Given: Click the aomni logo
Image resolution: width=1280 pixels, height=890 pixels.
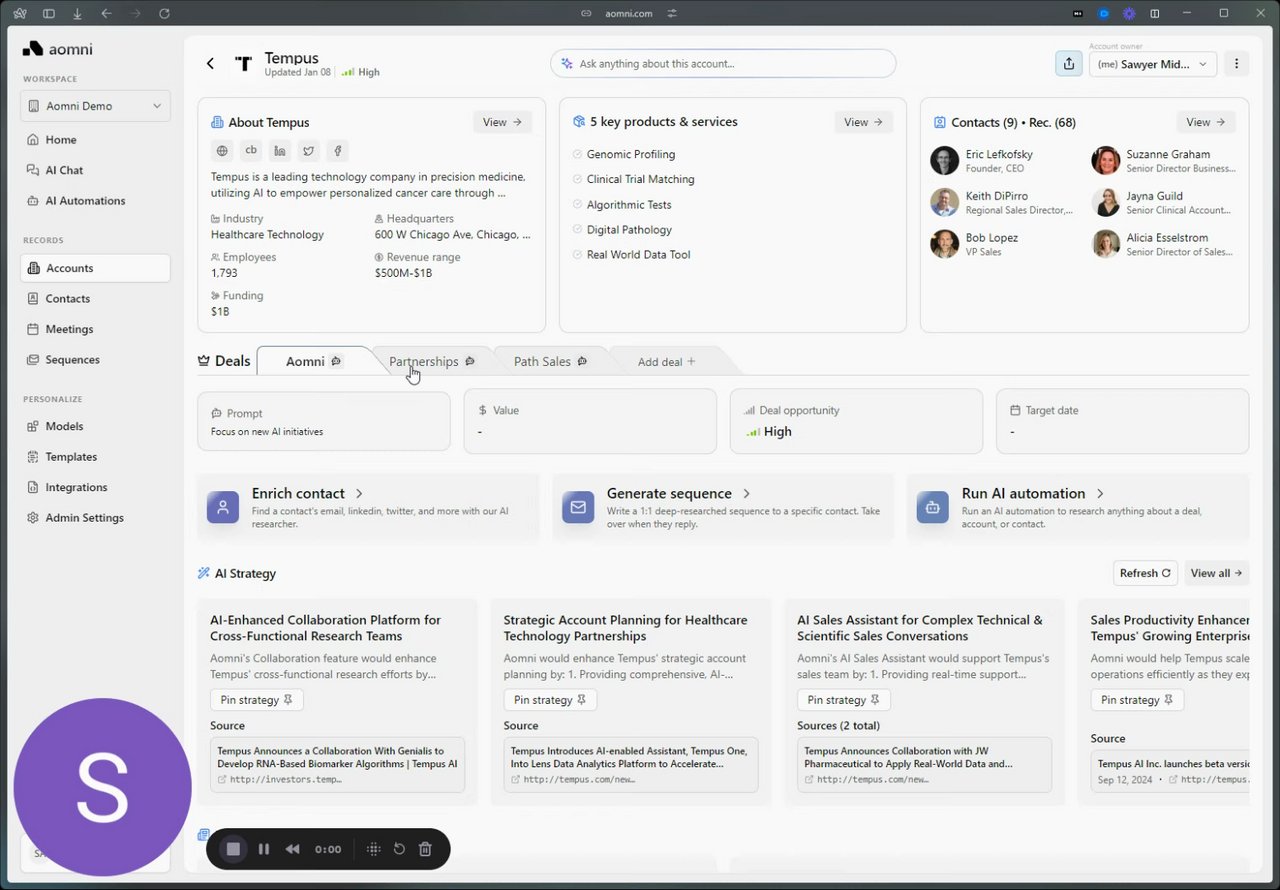Looking at the screenshot, I should pos(58,49).
